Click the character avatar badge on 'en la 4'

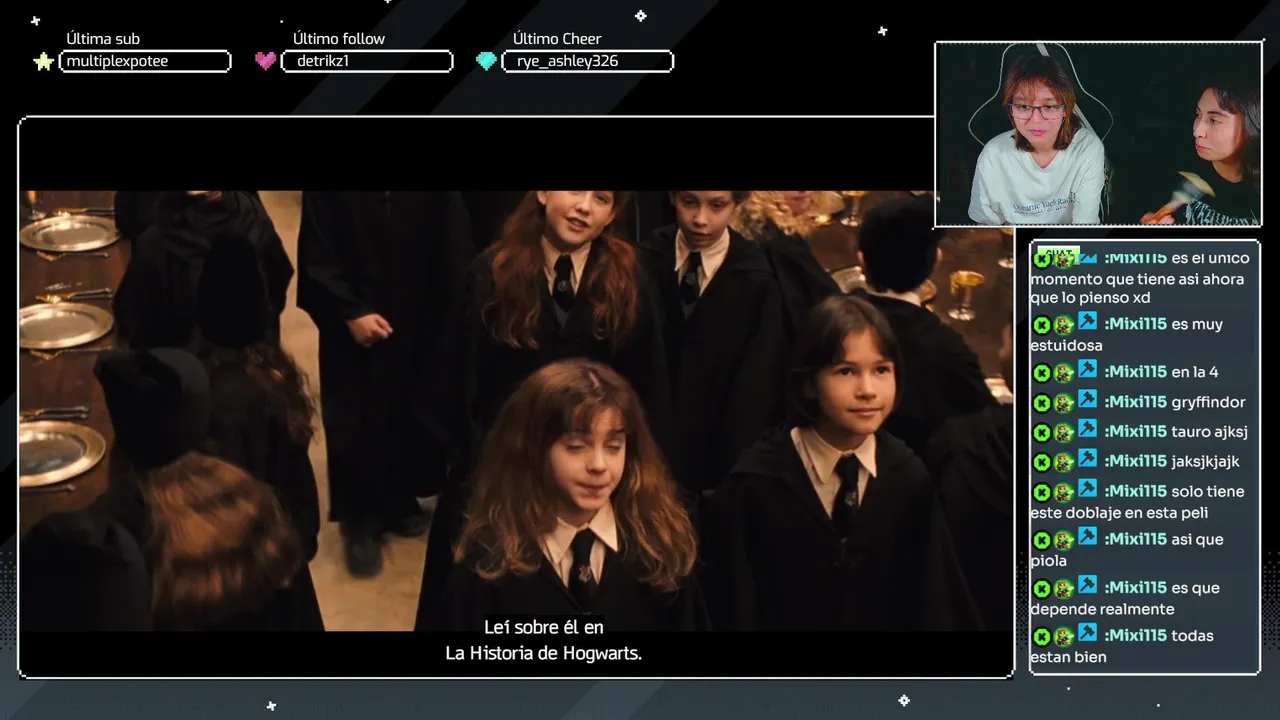click(x=1063, y=373)
